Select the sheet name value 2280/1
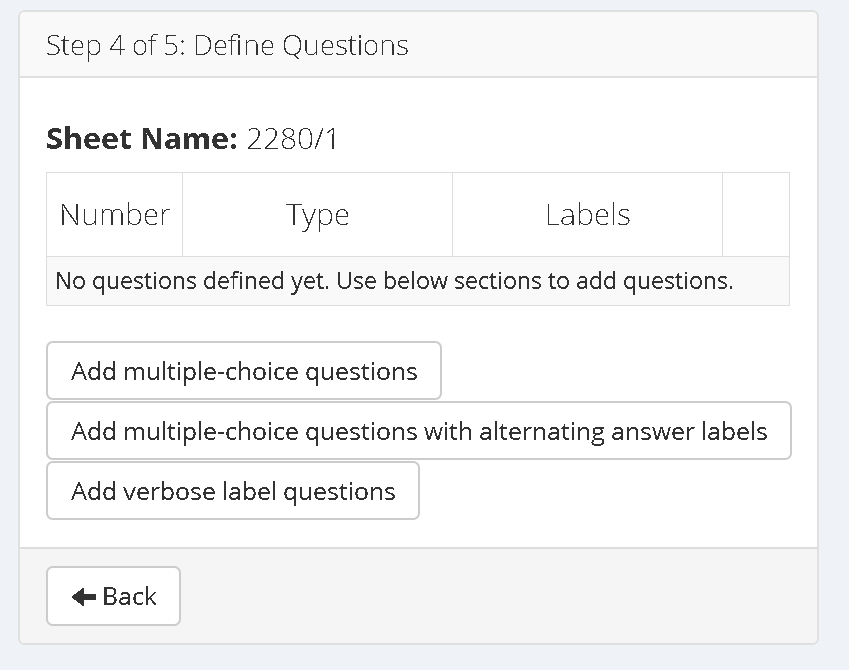849x670 pixels. (x=292, y=139)
